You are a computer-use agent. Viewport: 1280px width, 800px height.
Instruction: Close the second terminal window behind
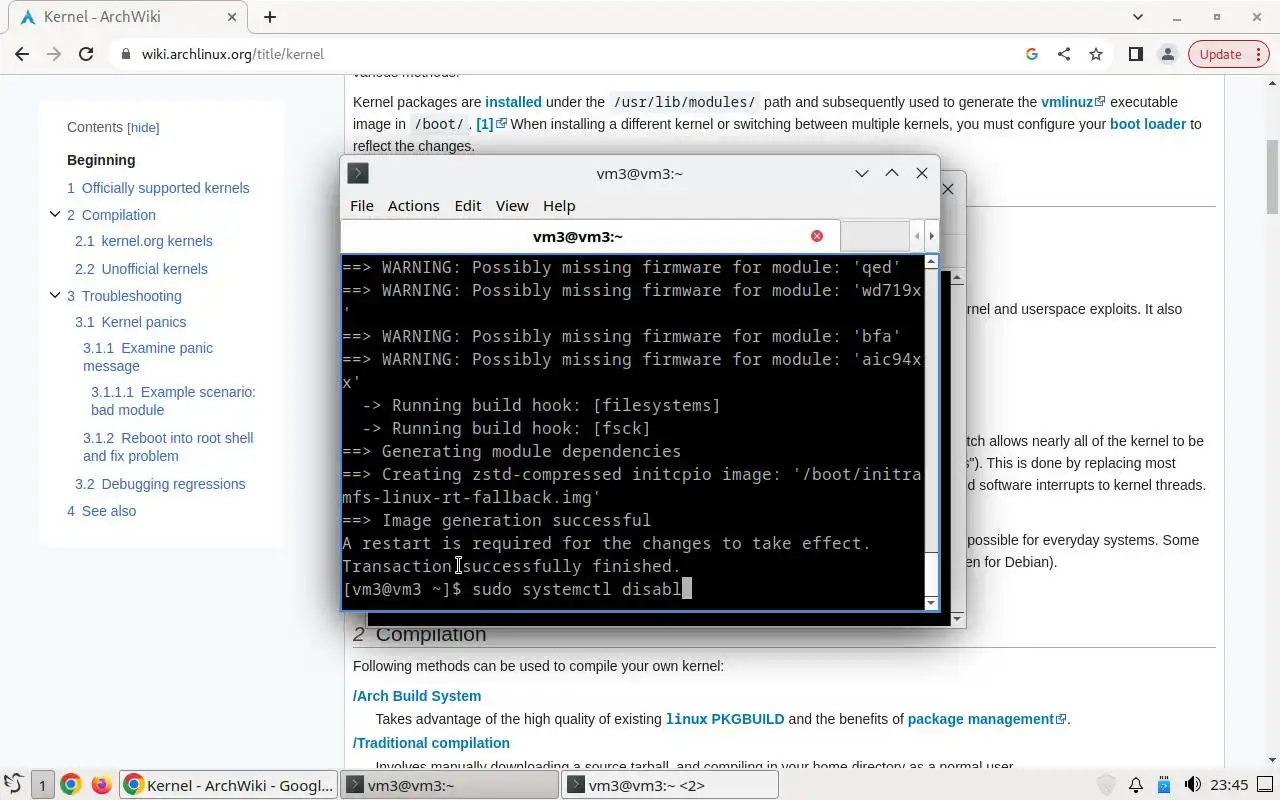(948, 188)
